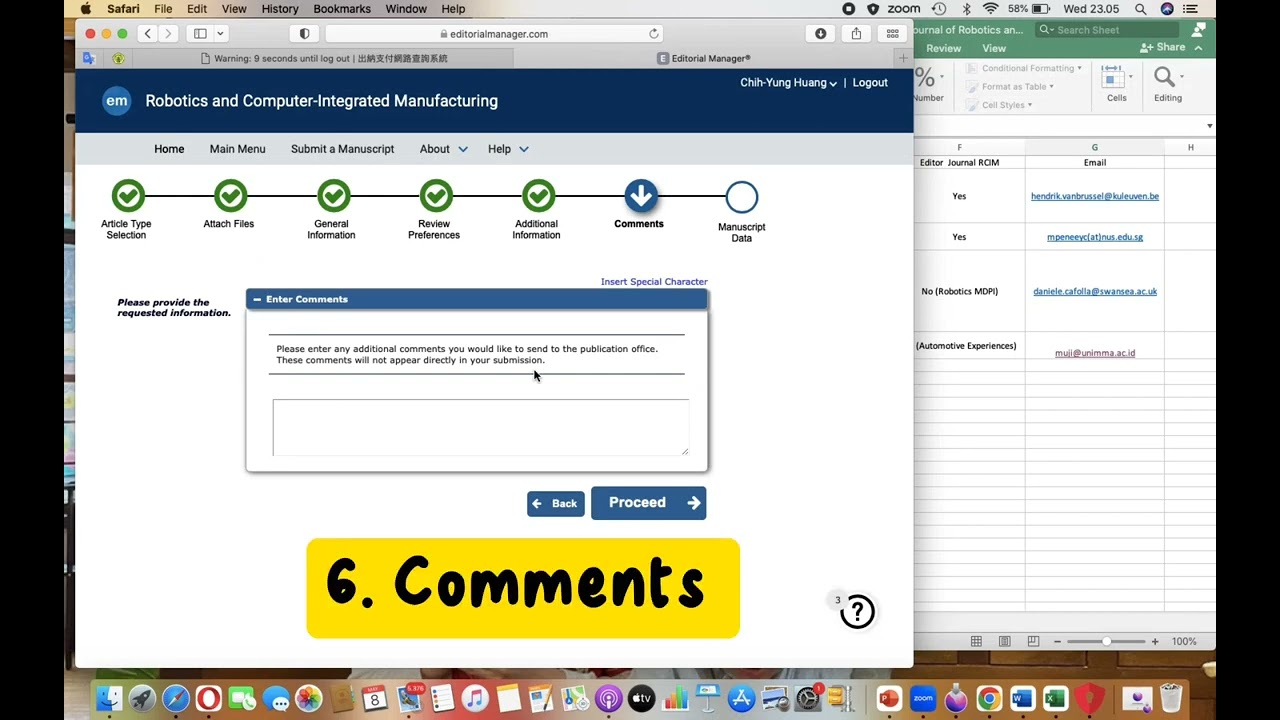Switch to PowerPoint in the Dock
Image resolution: width=1280 pixels, height=720 pixels.
[x=889, y=699]
